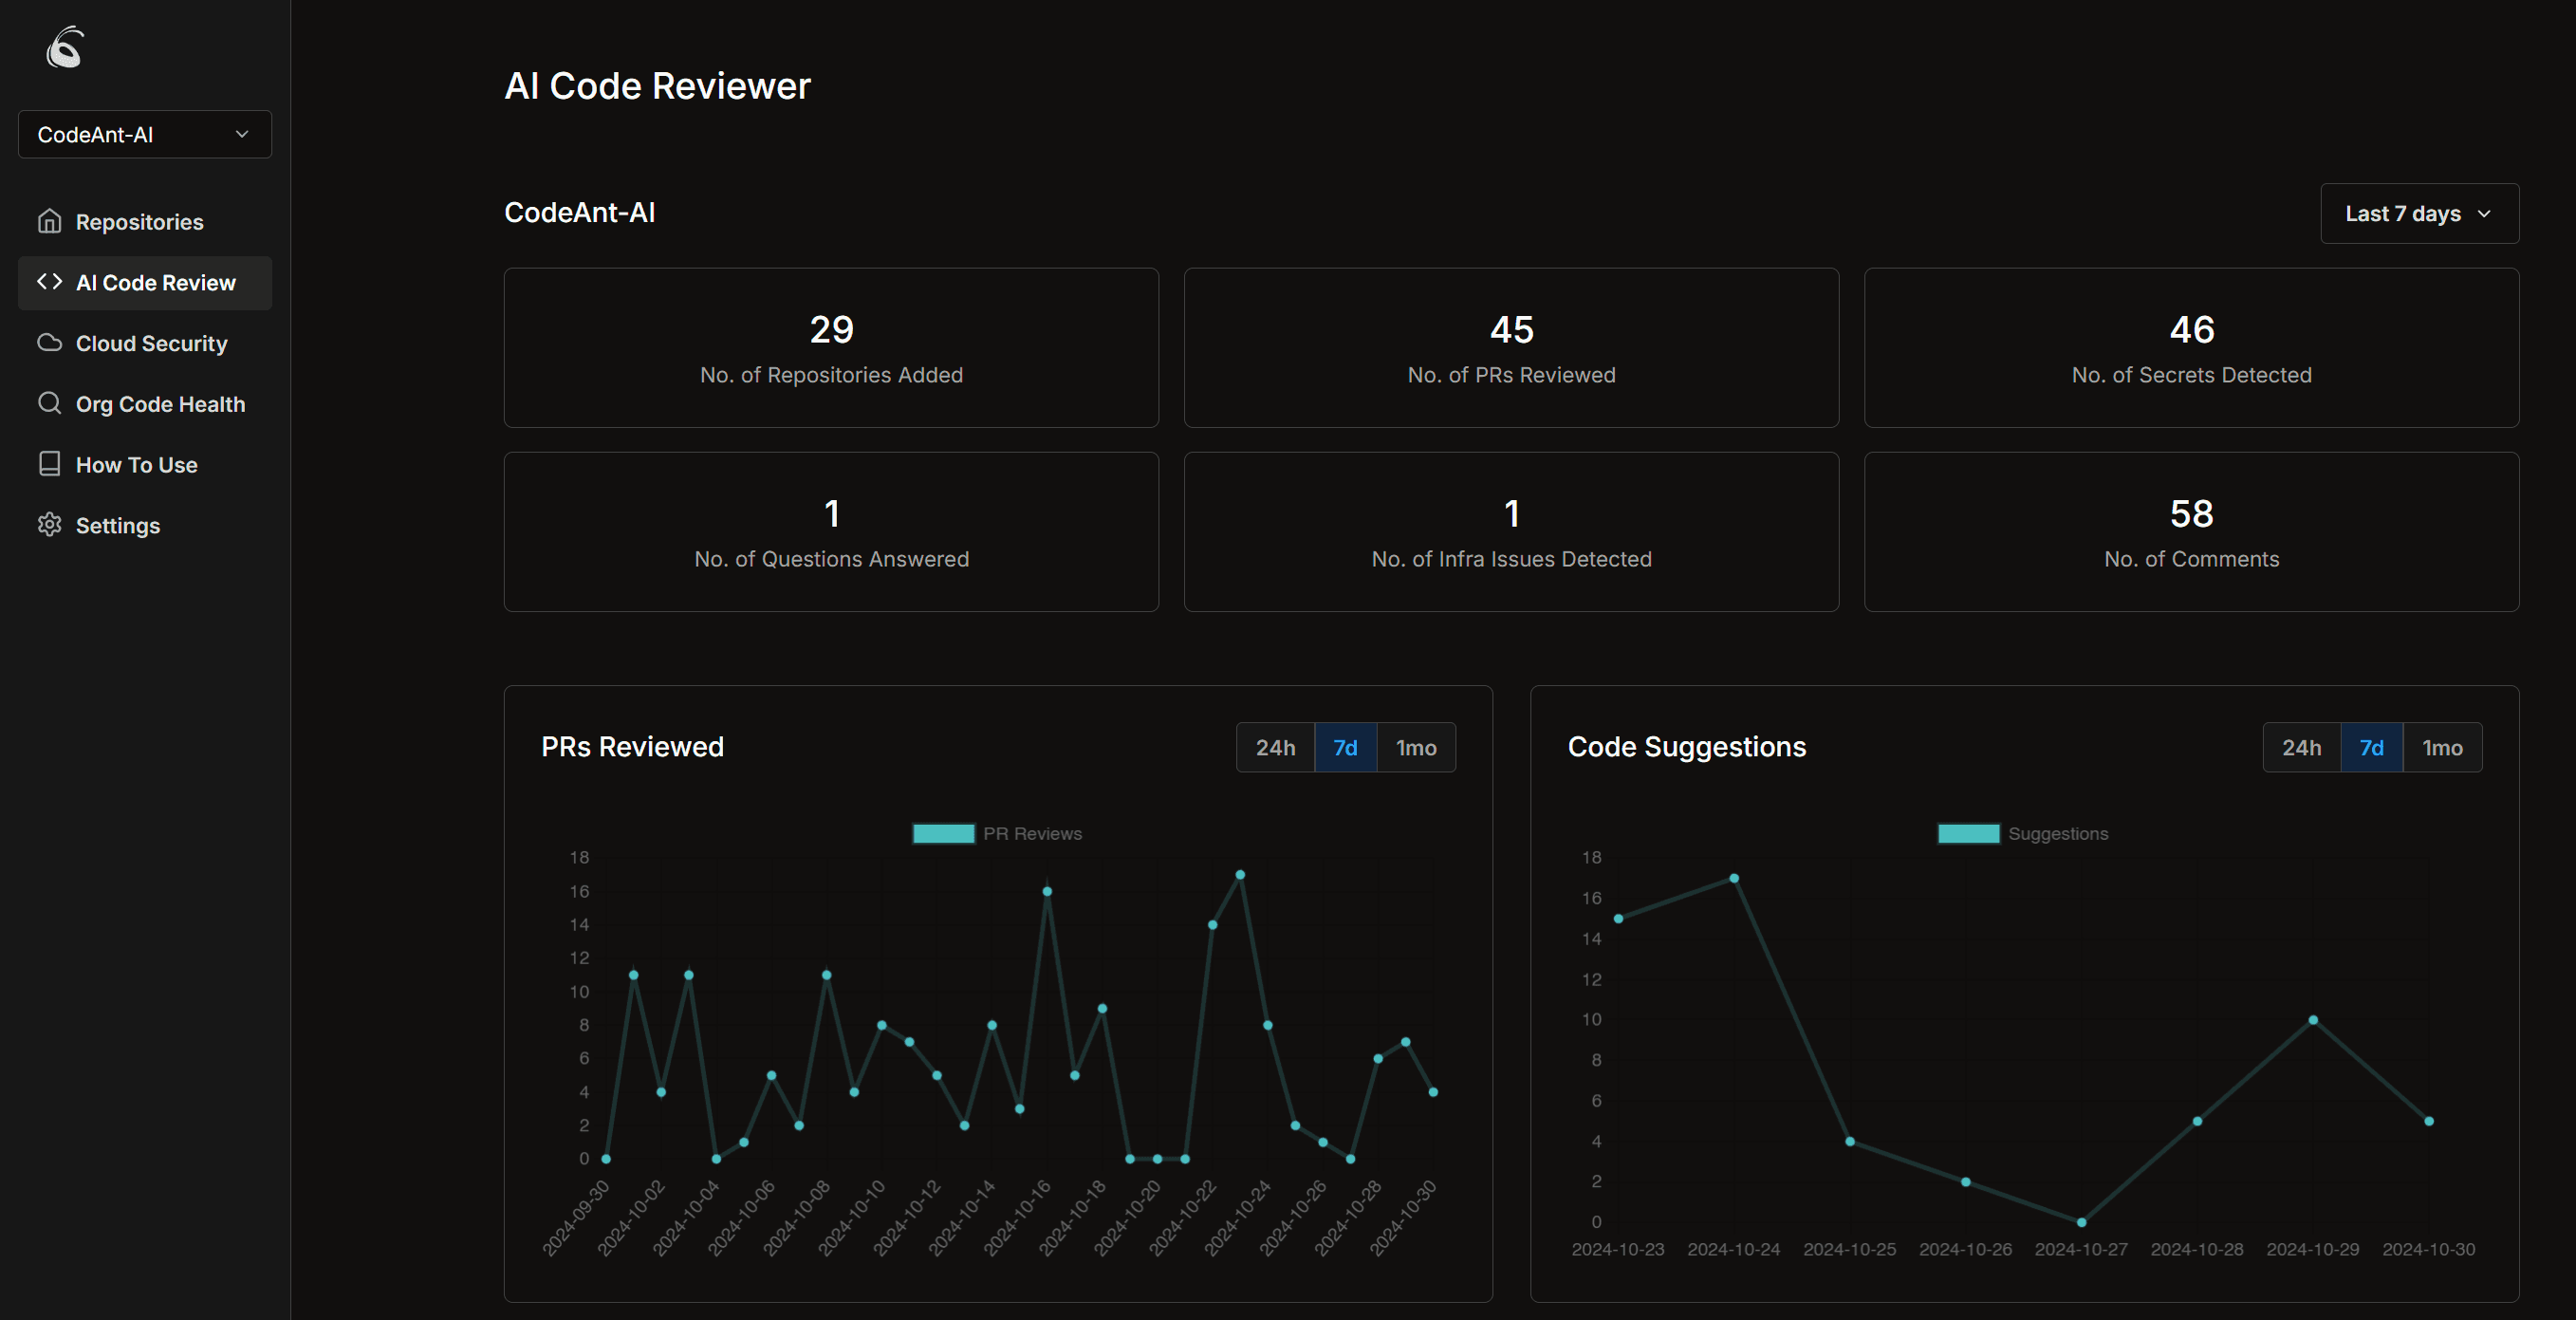Open AI Code Review via its code icon
The image size is (2576, 1320).
tap(49, 282)
